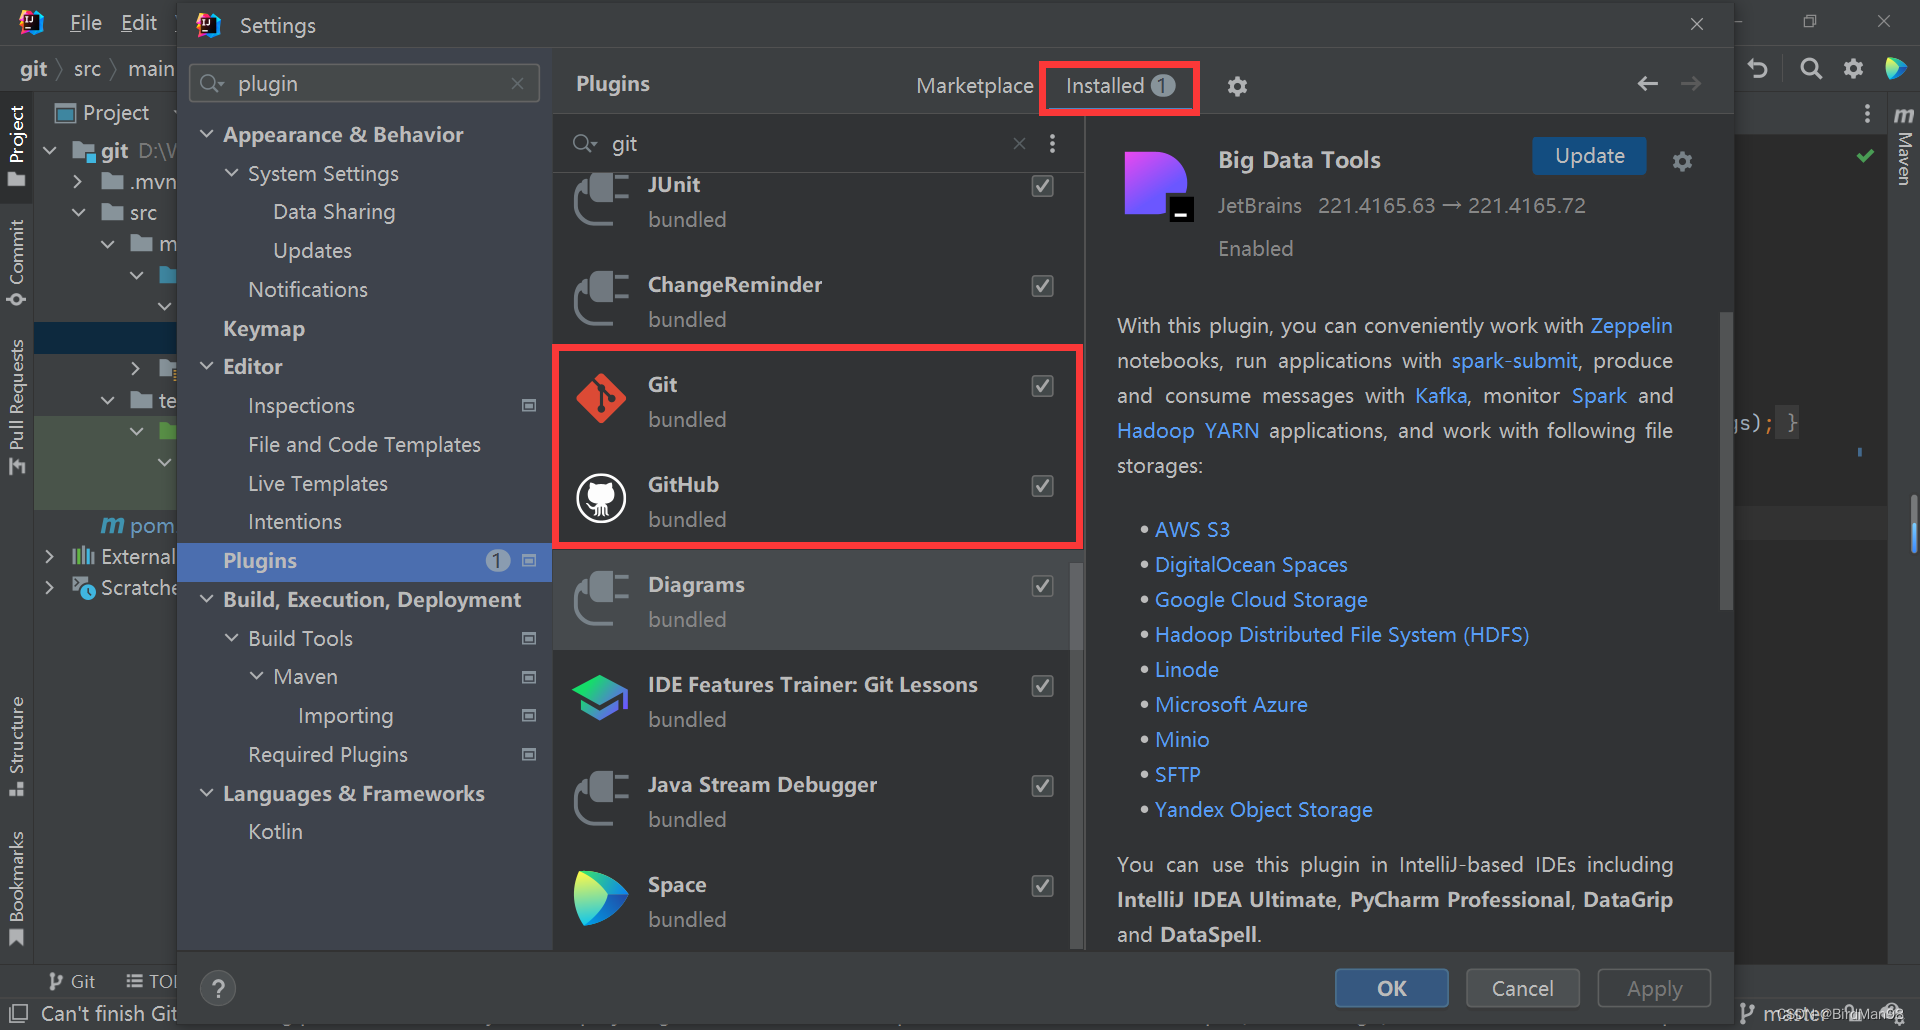Open the AWS S3 link
The width and height of the screenshot is (1920, 1030).
[1192, 530]
